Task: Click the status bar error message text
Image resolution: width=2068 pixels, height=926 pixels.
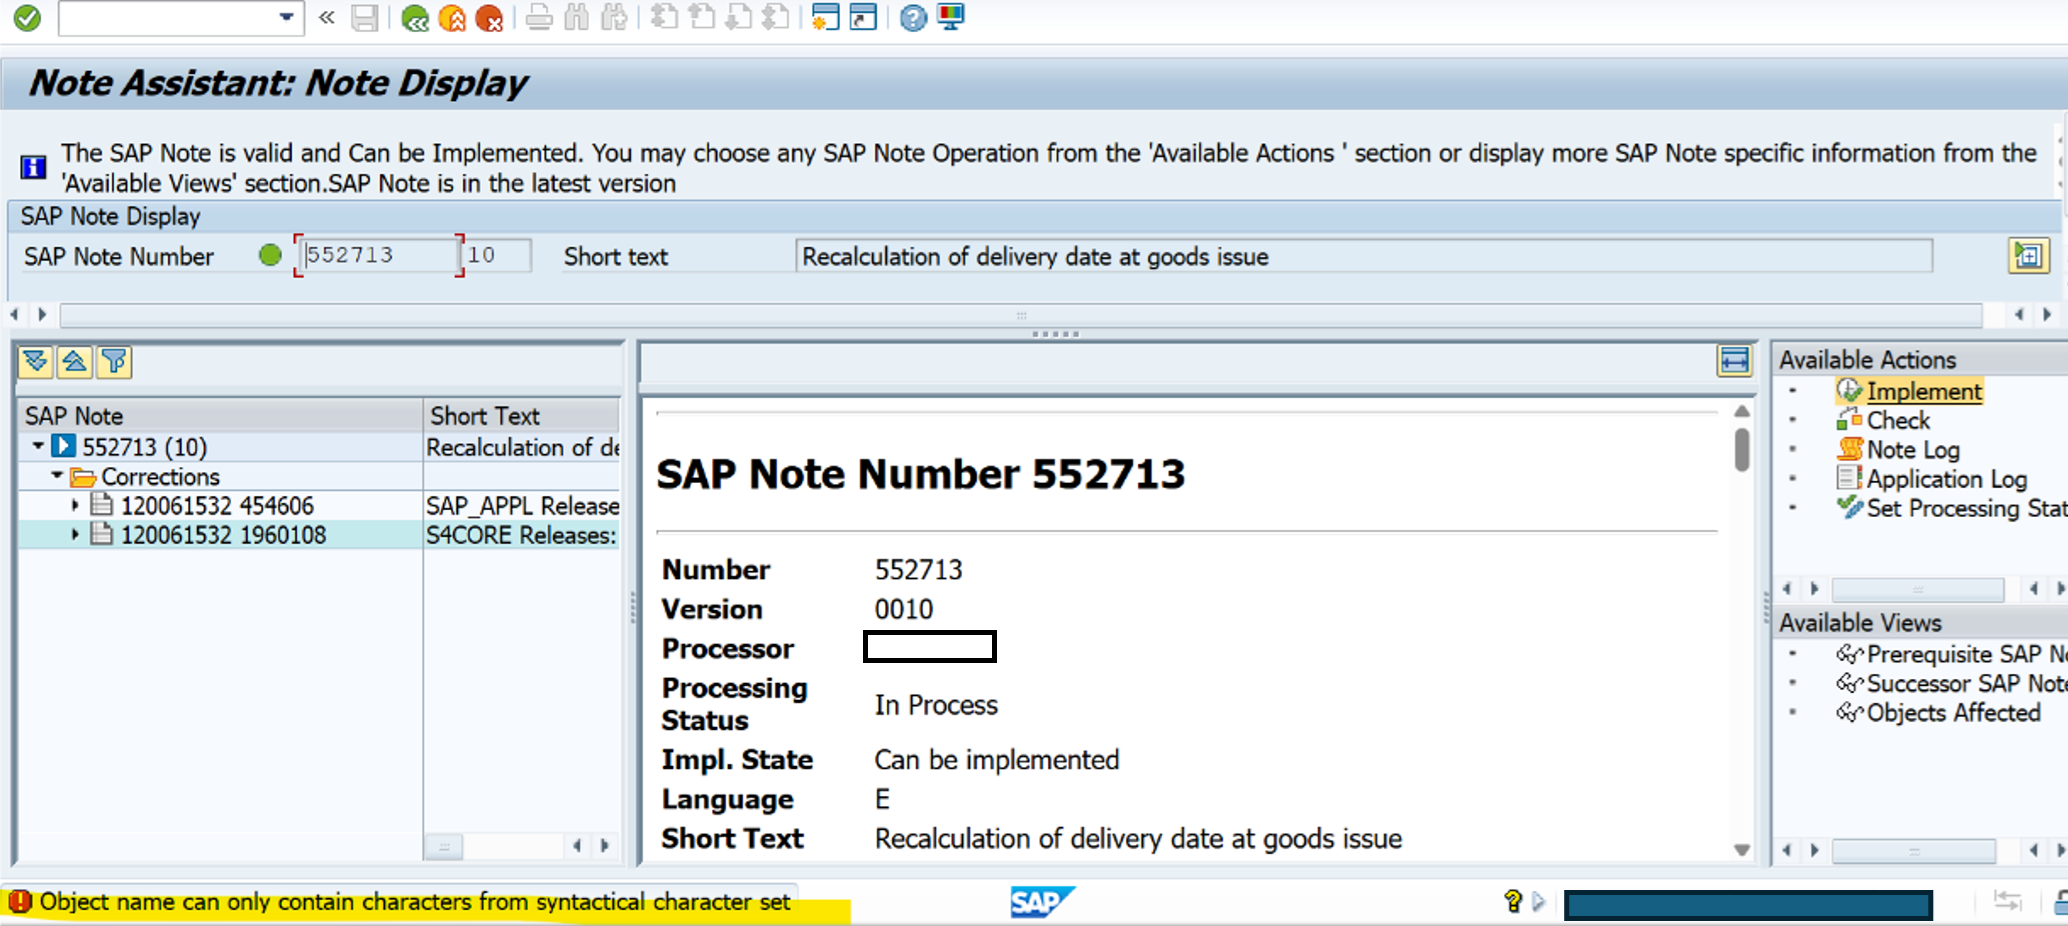Action: 415,902
